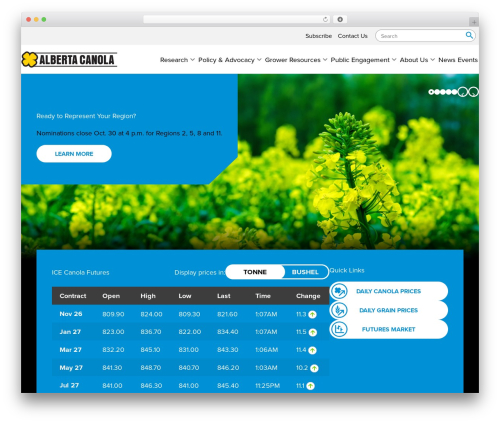Open the Events menu item

pos(468,60)
